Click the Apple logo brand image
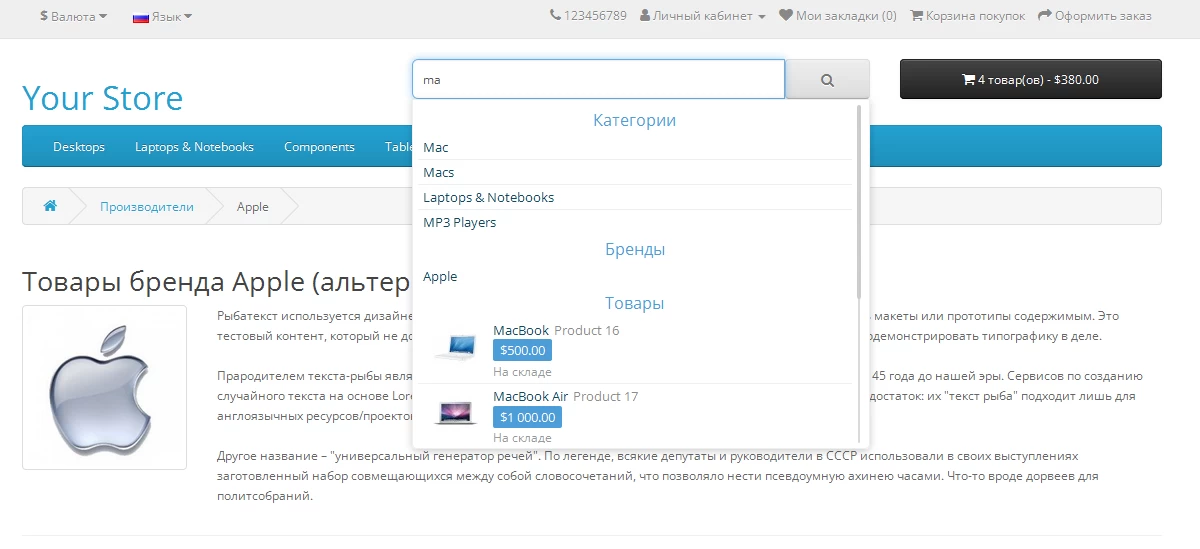This screenshot has width=1200, height=549. [x=104, y=387]
